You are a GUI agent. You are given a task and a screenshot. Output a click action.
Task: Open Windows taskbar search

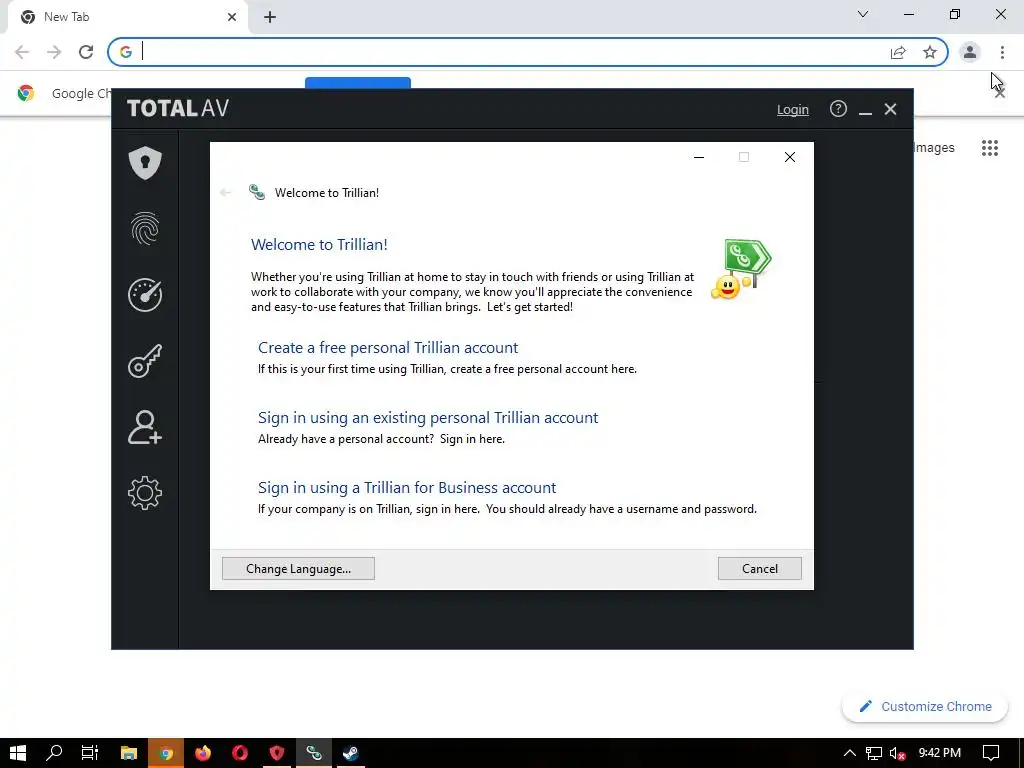click(x=54, y=753)
